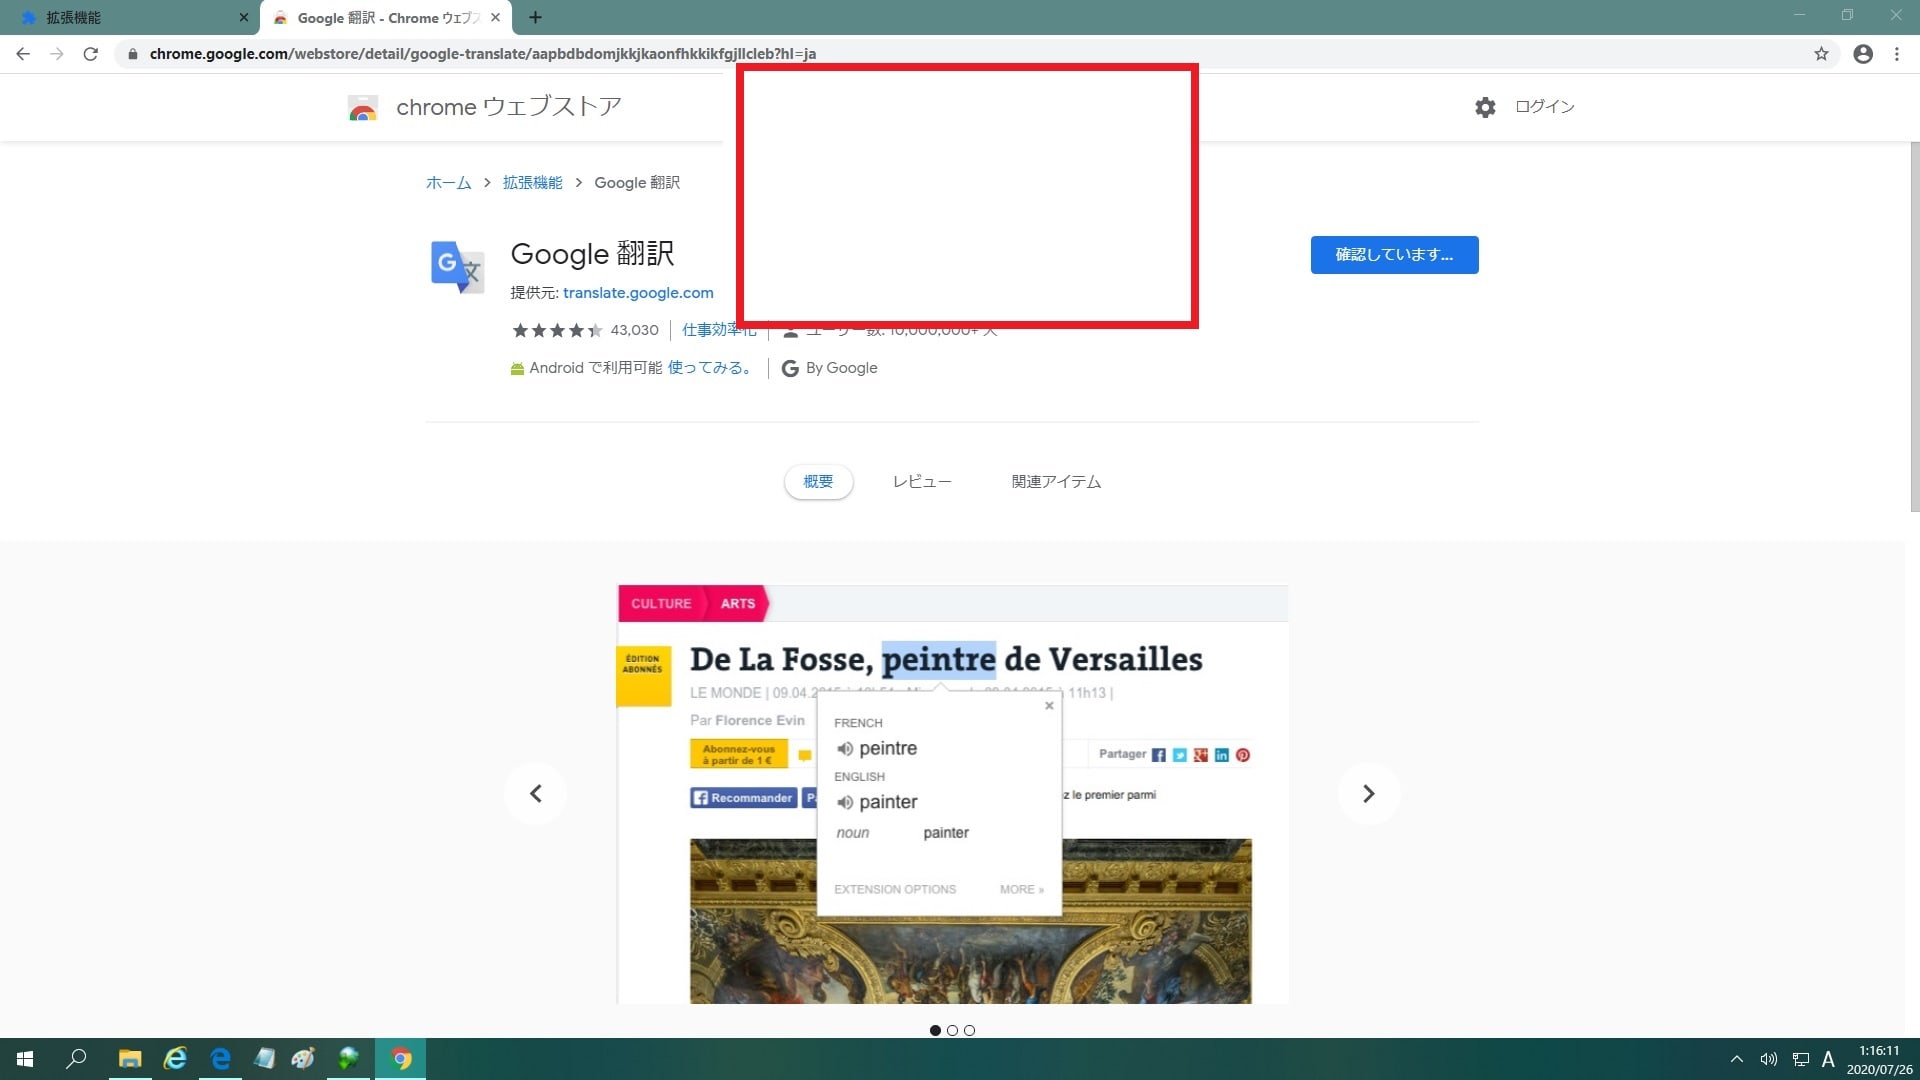
Task: Click the star rating 43,030
Action: click(x=585, y=330)
